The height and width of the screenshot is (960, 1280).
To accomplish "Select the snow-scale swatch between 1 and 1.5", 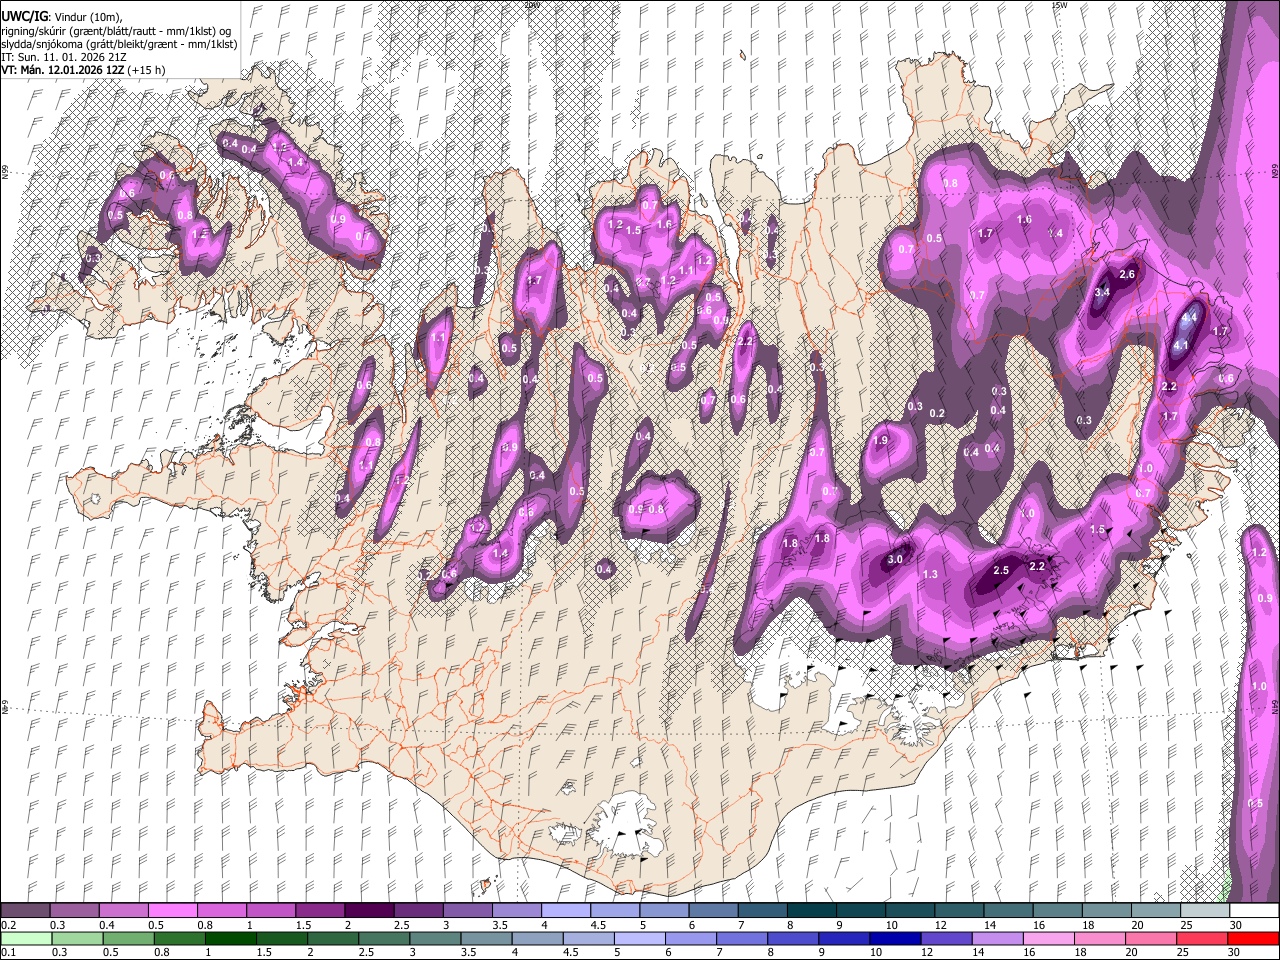I will coord(270,910).
